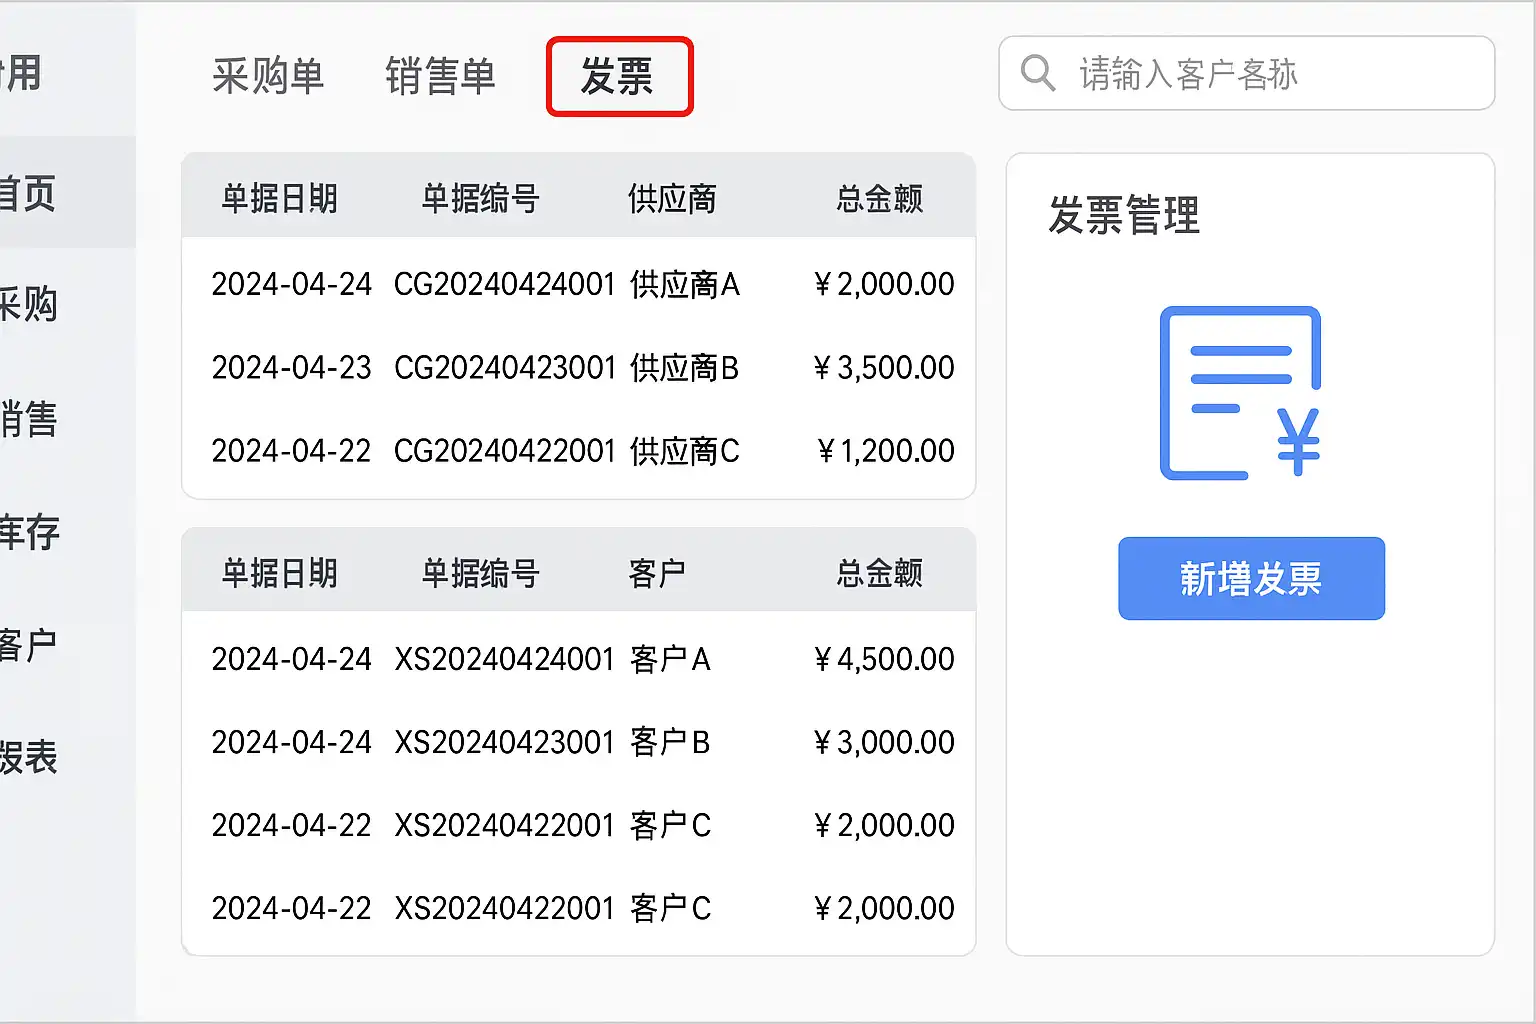This screenshot has height=1024, width=1536.
Task: Switch to the 销售单 tab
Action: coord(440,76)
